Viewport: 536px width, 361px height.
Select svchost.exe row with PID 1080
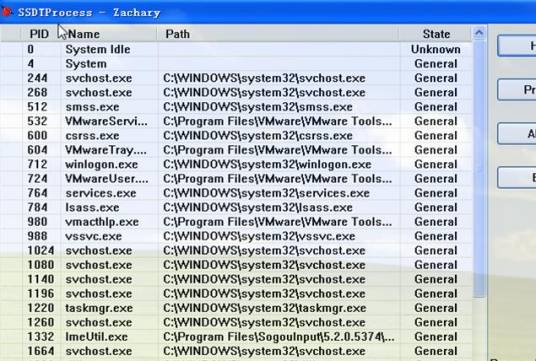point(236,265)
